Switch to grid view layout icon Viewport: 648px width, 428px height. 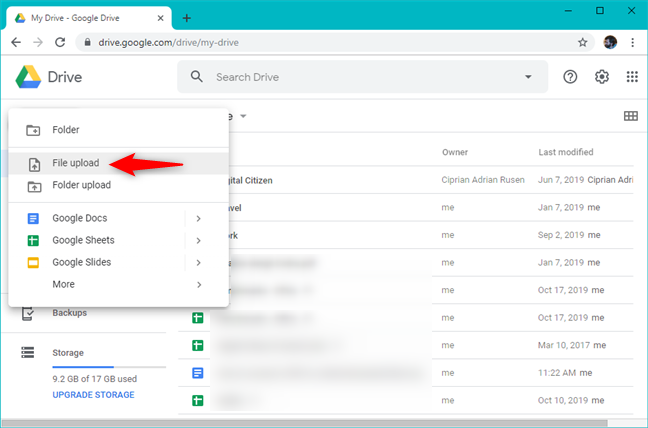(x=631, y=116)
